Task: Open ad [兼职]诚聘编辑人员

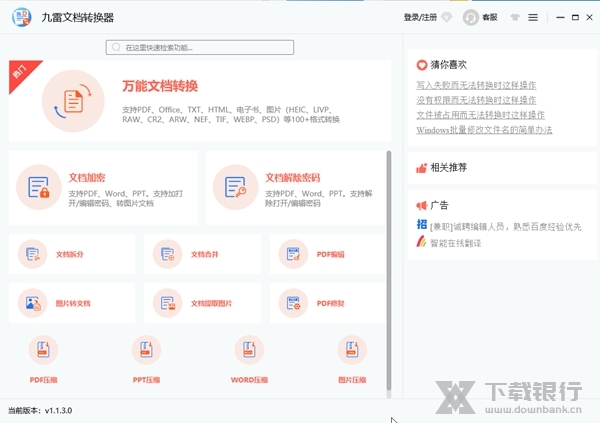Action: click(505, 227)
